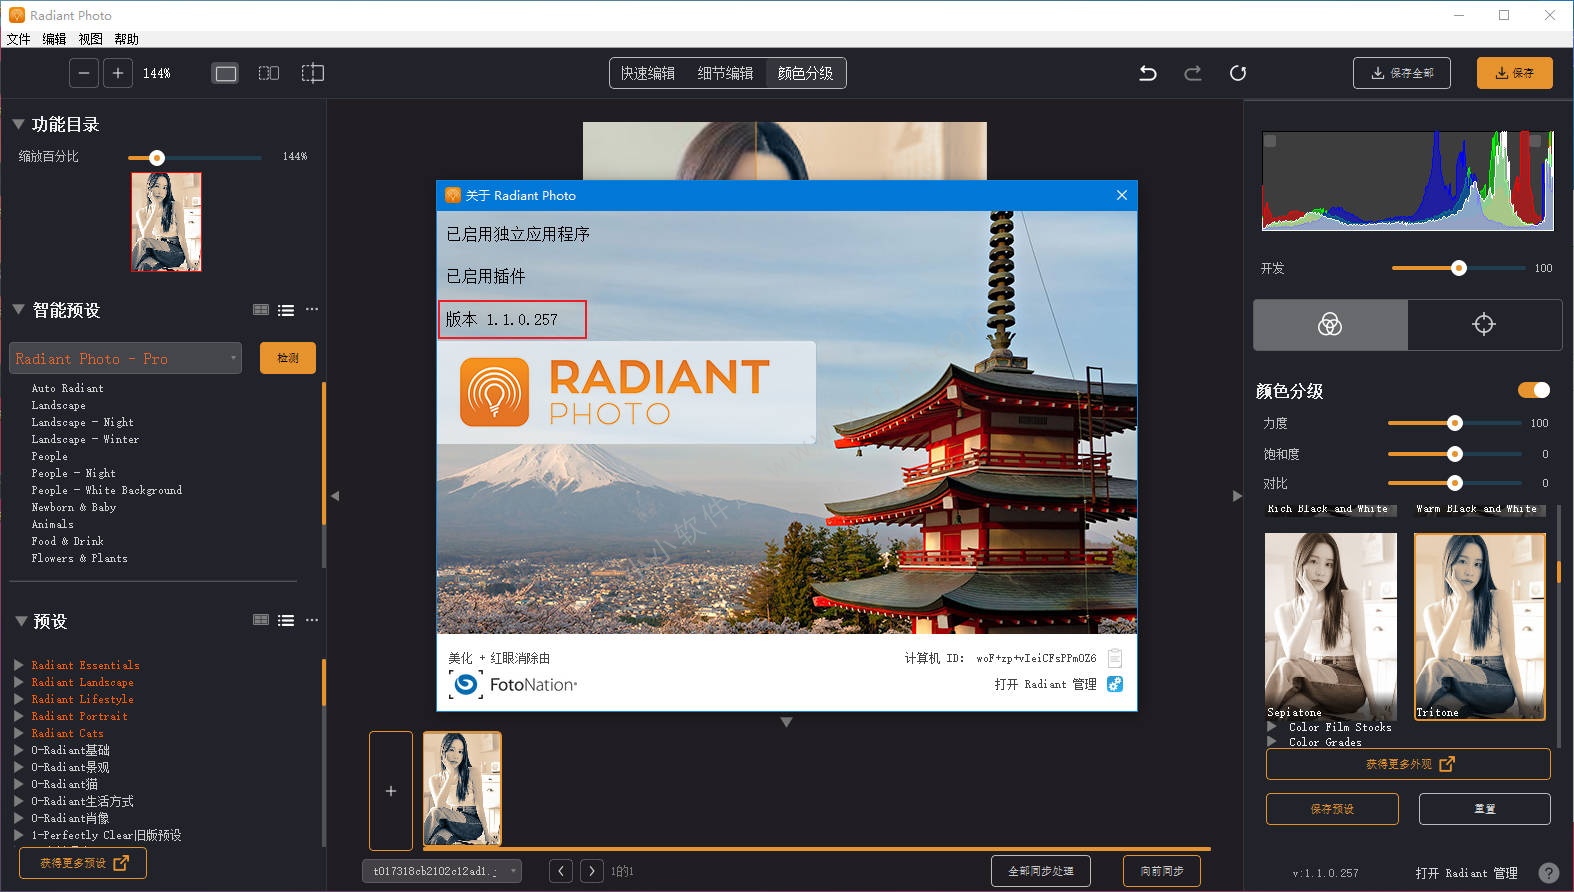Click help question mark icon
This screenshot has width=1574, height=892.
point(1549,873)
